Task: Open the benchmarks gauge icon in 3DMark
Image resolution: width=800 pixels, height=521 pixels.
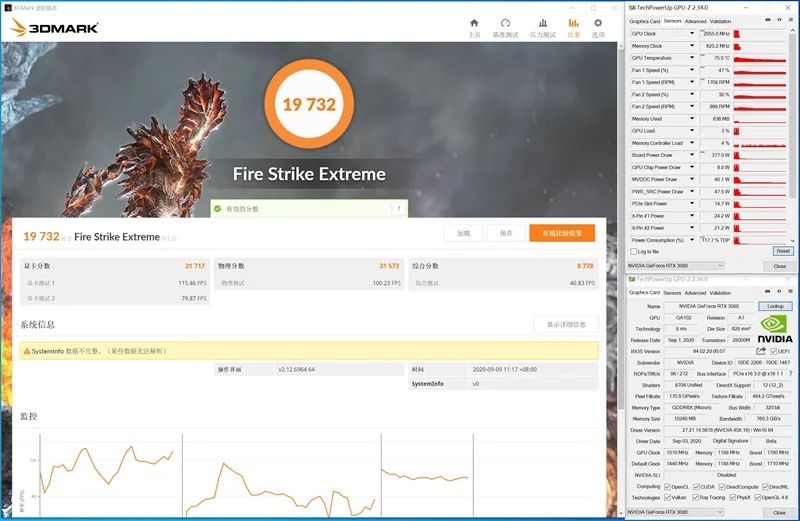Action: pyautogui.click(x=505, y=23)
